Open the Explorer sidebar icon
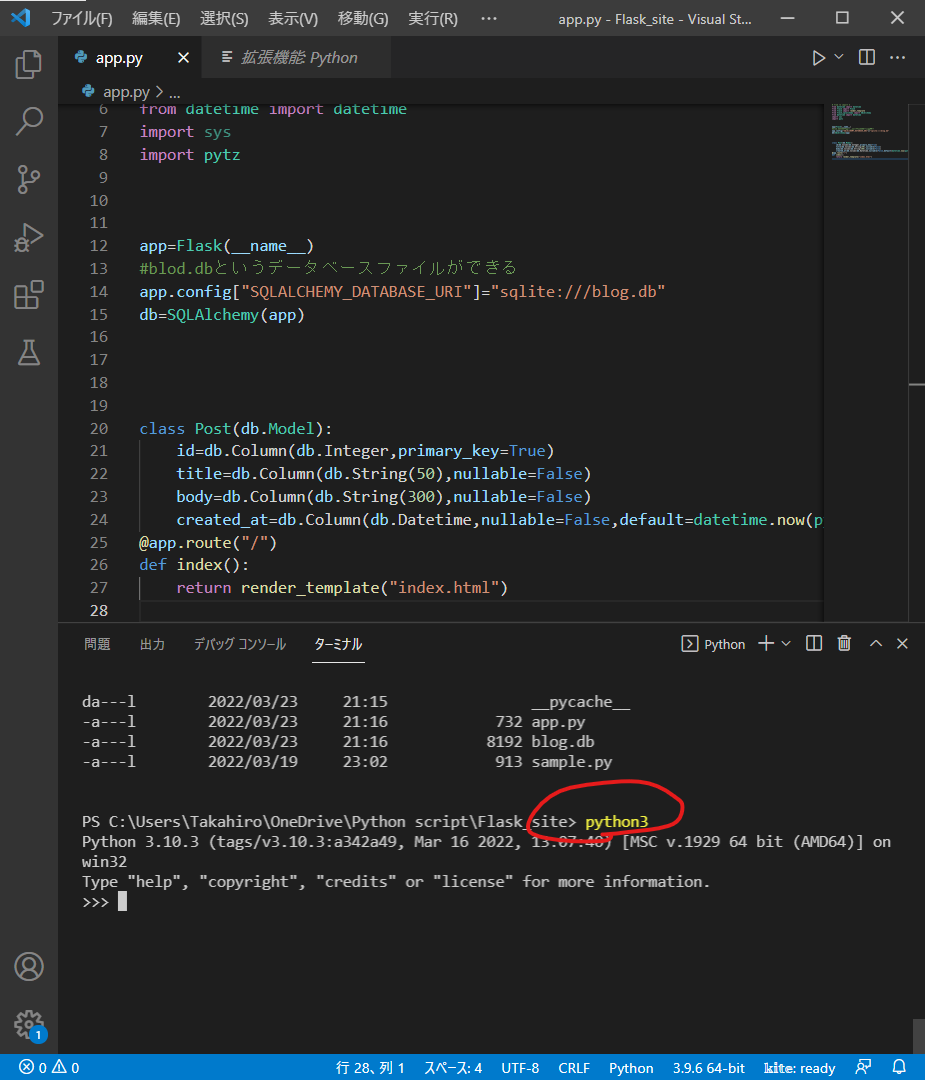 point(28,63)
